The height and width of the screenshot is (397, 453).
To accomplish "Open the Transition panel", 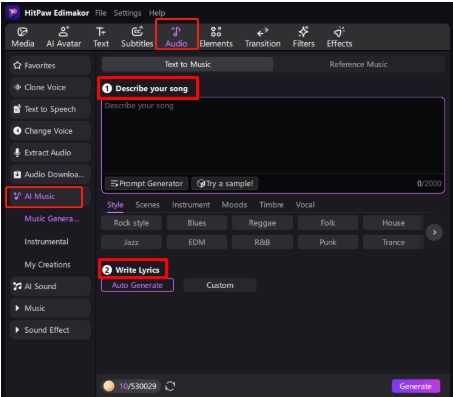I will point(263,37).
